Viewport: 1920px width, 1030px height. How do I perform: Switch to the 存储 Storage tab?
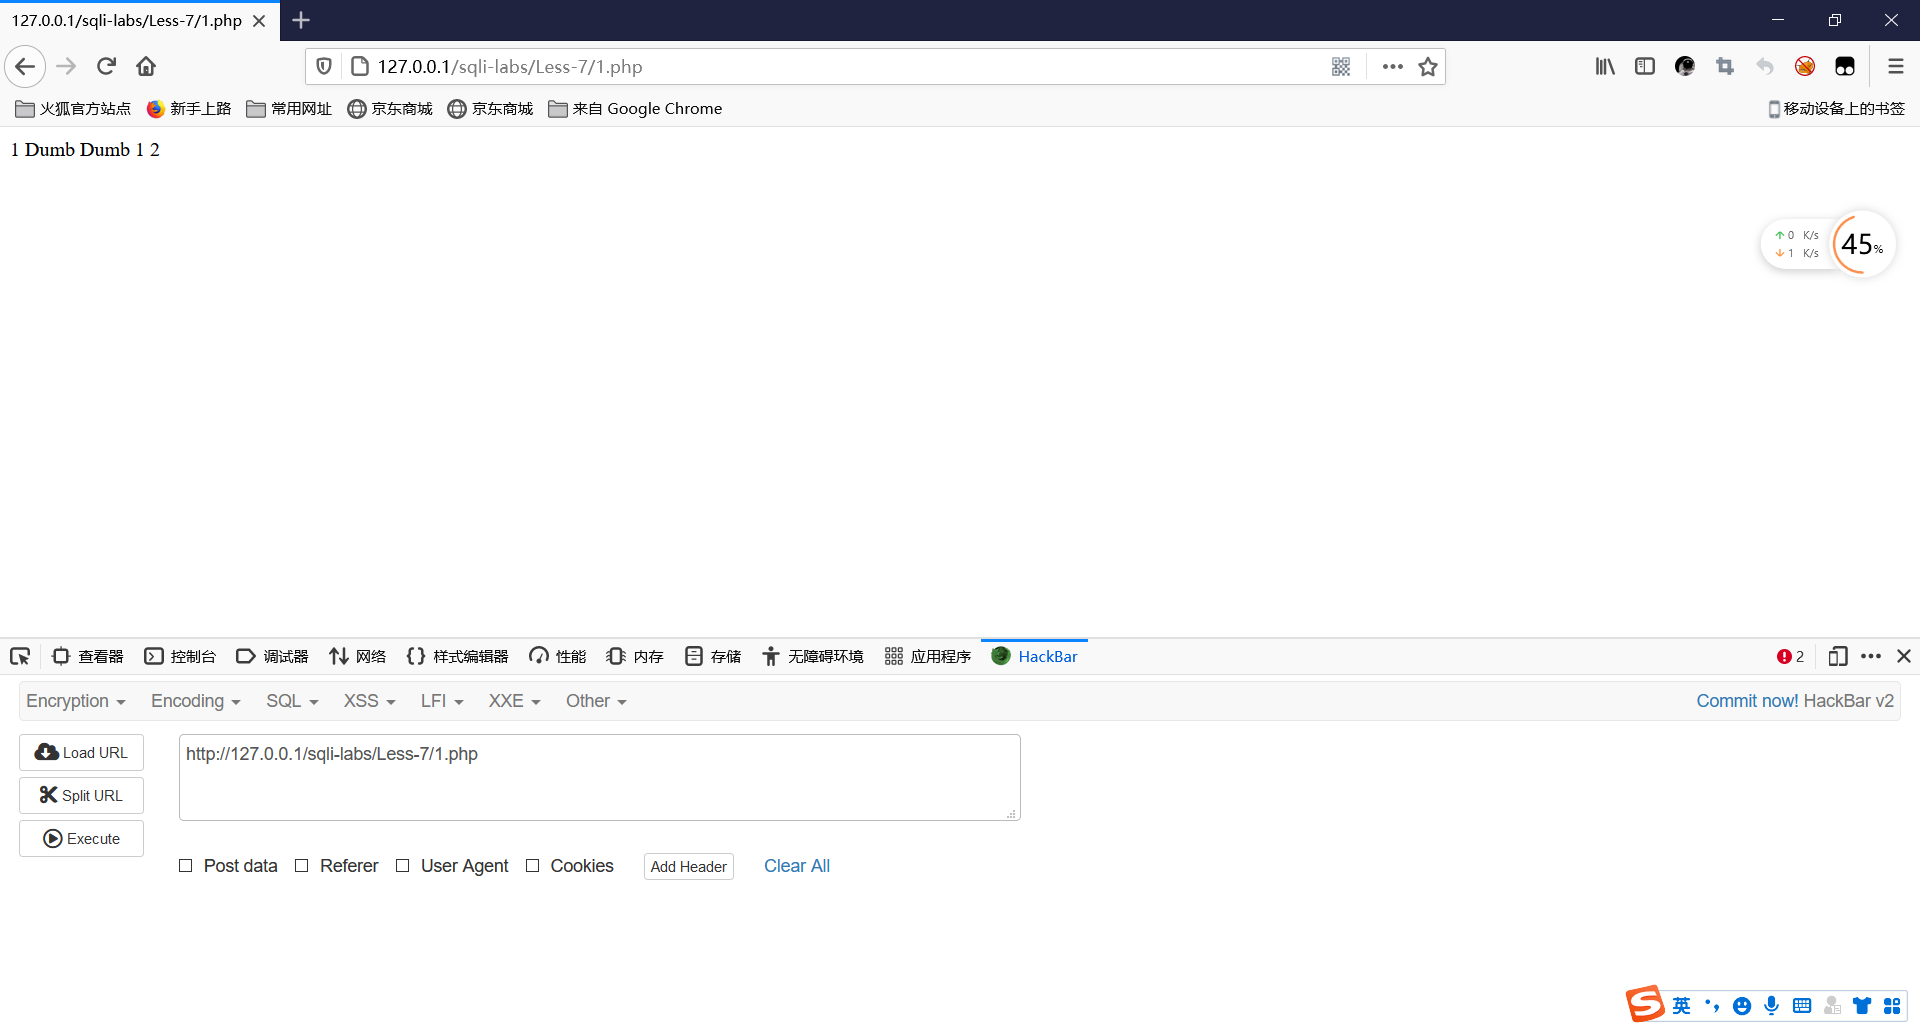coord(713,657)
